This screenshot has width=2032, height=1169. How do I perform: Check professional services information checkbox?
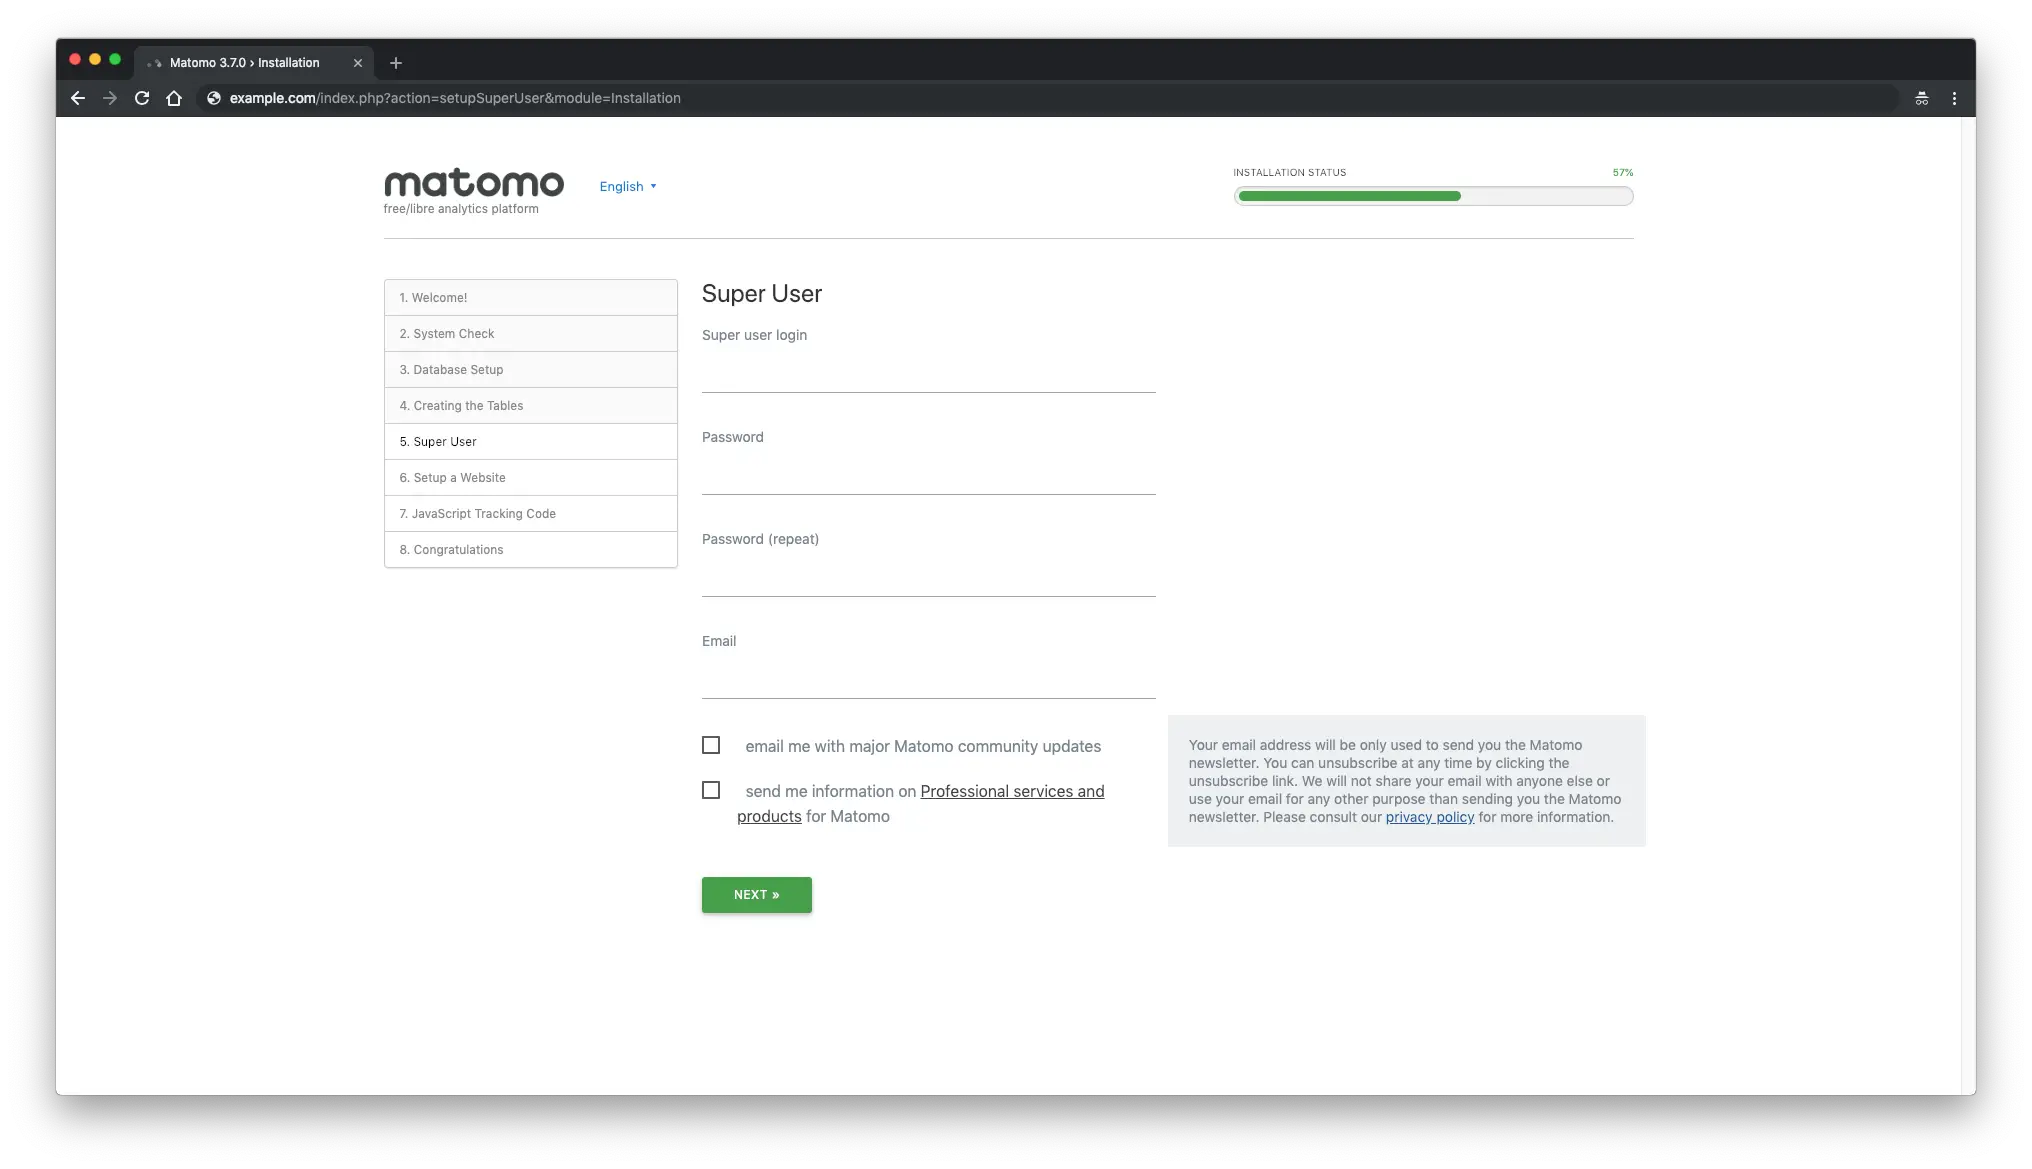pos(711,790)
